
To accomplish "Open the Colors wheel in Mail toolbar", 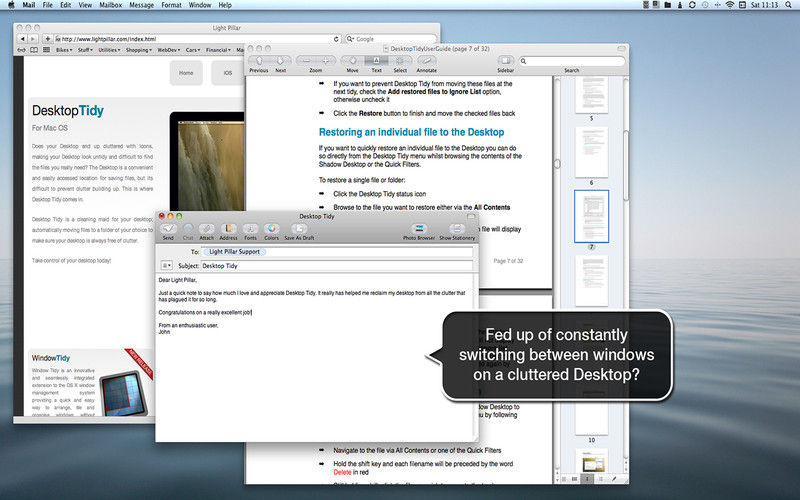I will 271,229.
